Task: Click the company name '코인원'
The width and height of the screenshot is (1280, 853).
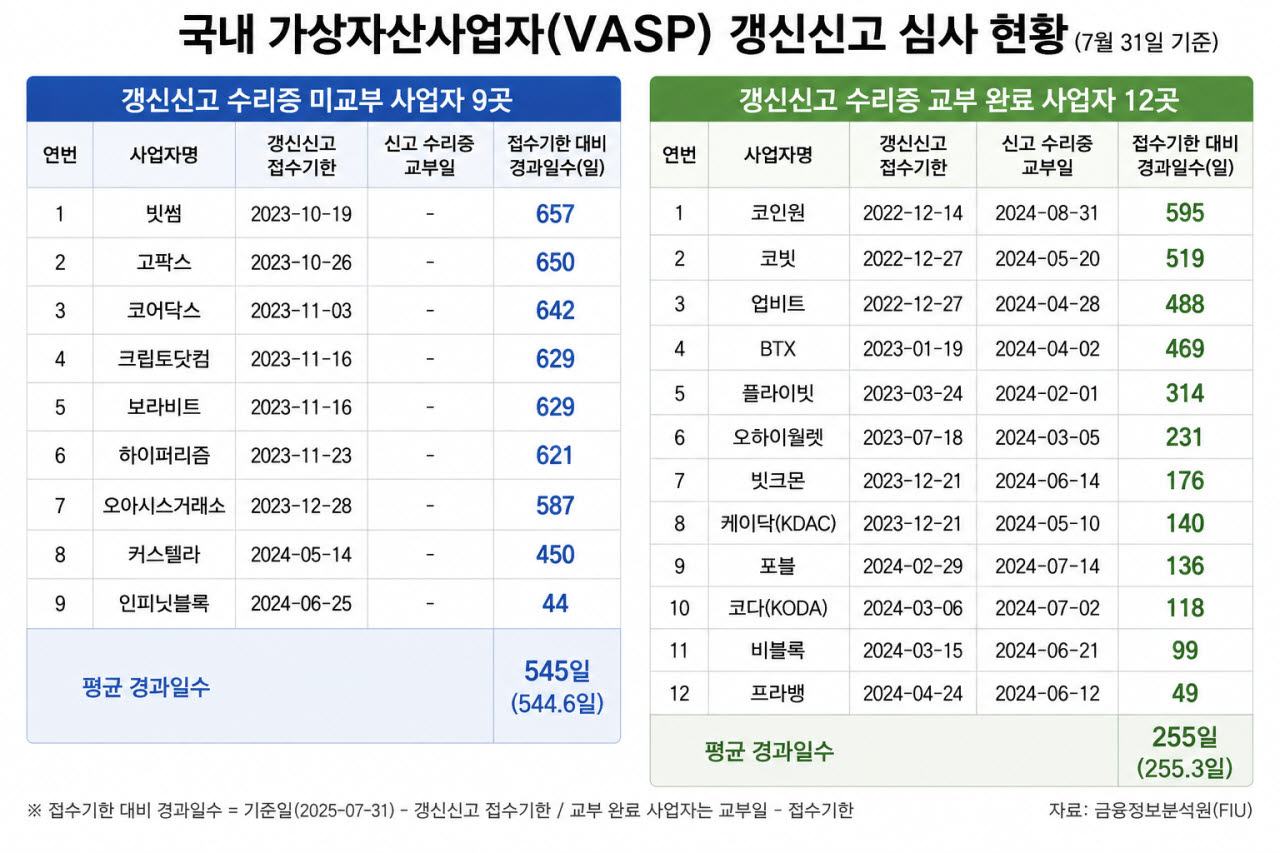Action: click(778, 213)
